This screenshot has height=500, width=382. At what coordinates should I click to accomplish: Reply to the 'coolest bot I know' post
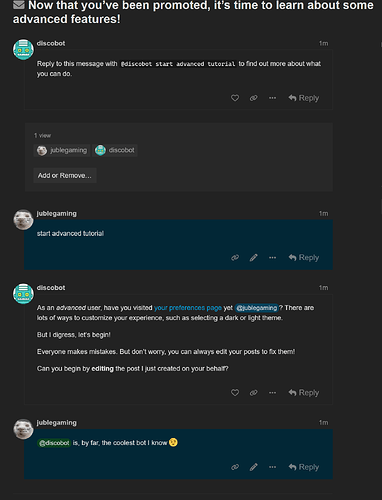tap(304, 467)
